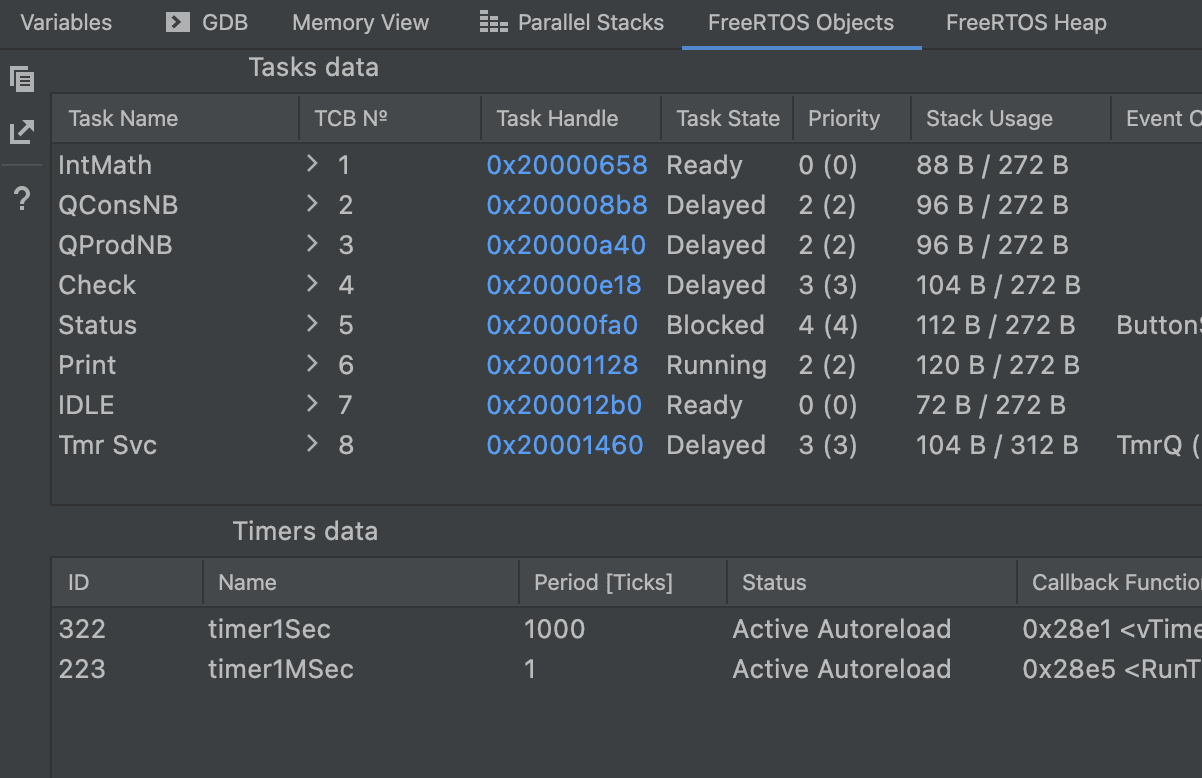Follow the 0x20001128 Print task handle
Viewport: 1202px width, 778px height.
[x=562, y=365]
